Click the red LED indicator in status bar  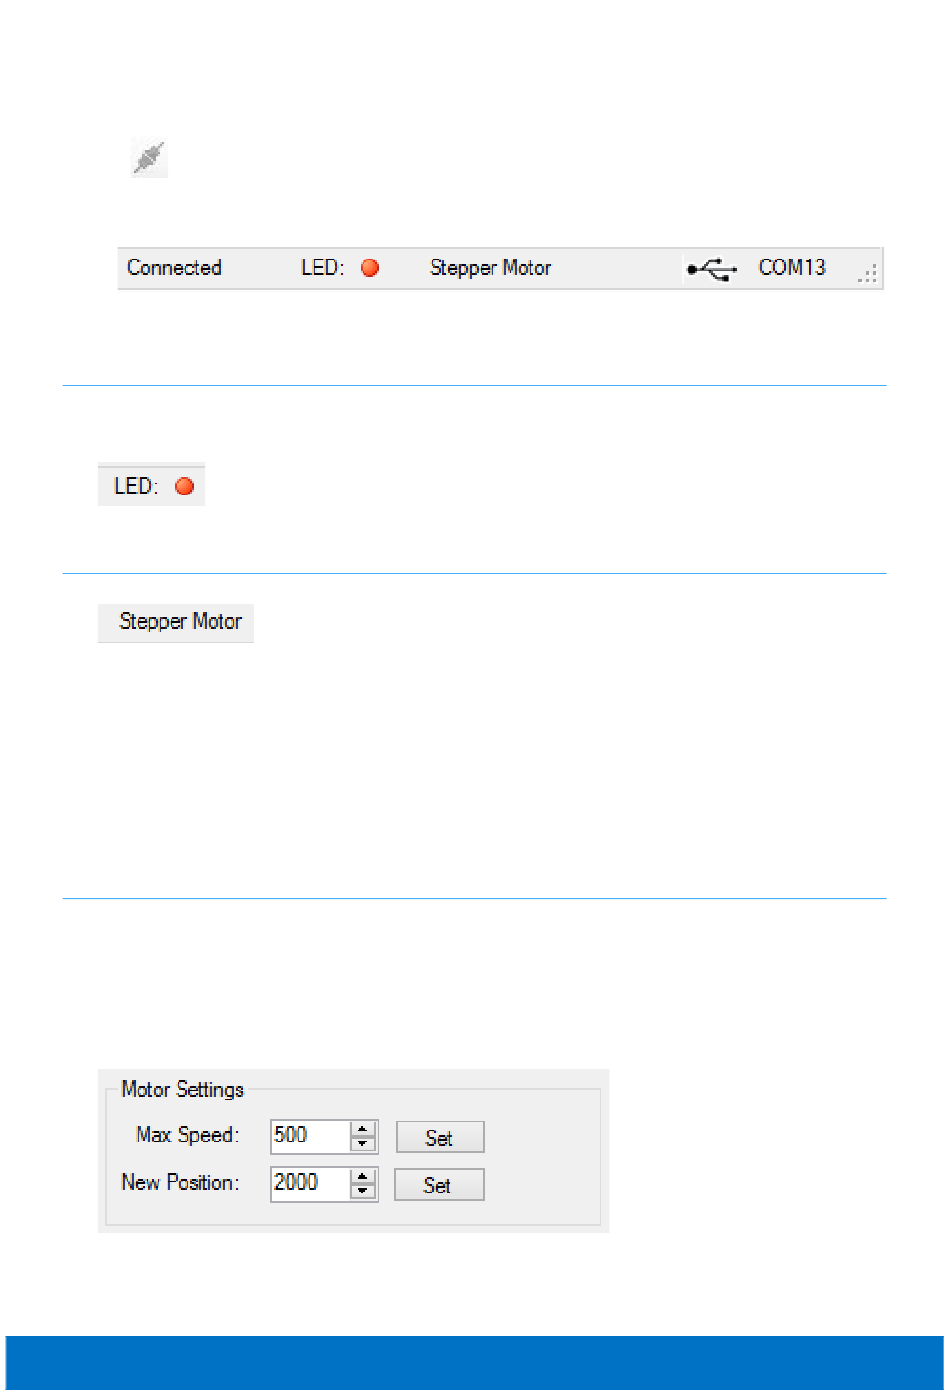pos(370,268)
